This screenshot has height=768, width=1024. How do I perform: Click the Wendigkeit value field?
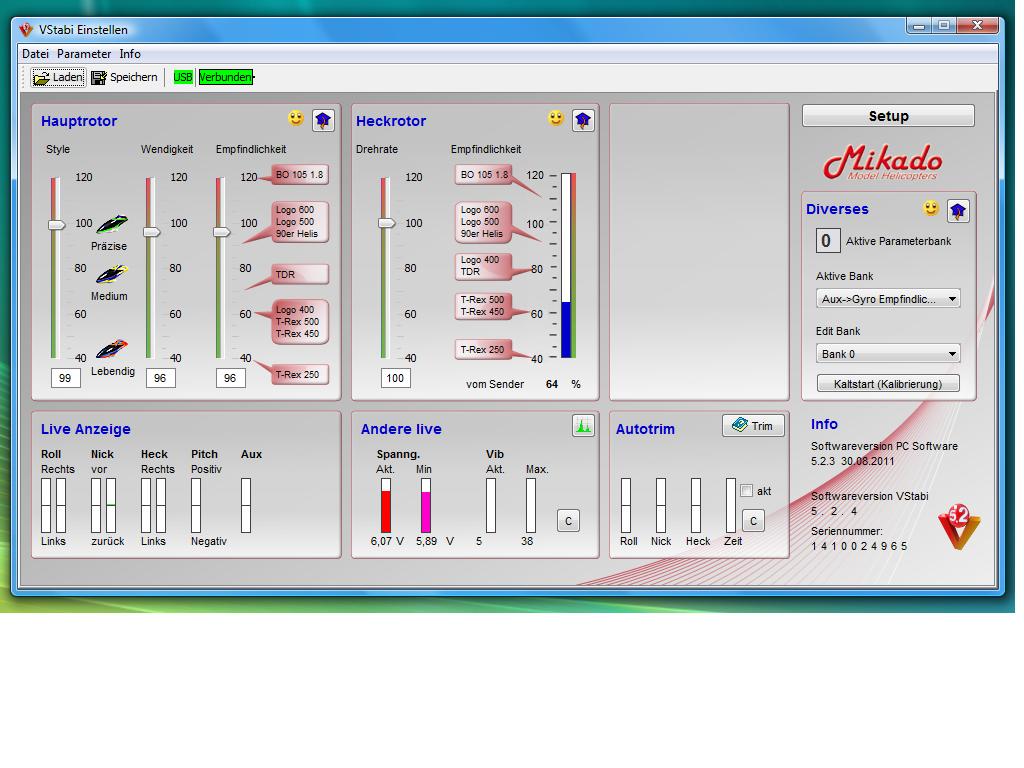[x=161, y=377]
